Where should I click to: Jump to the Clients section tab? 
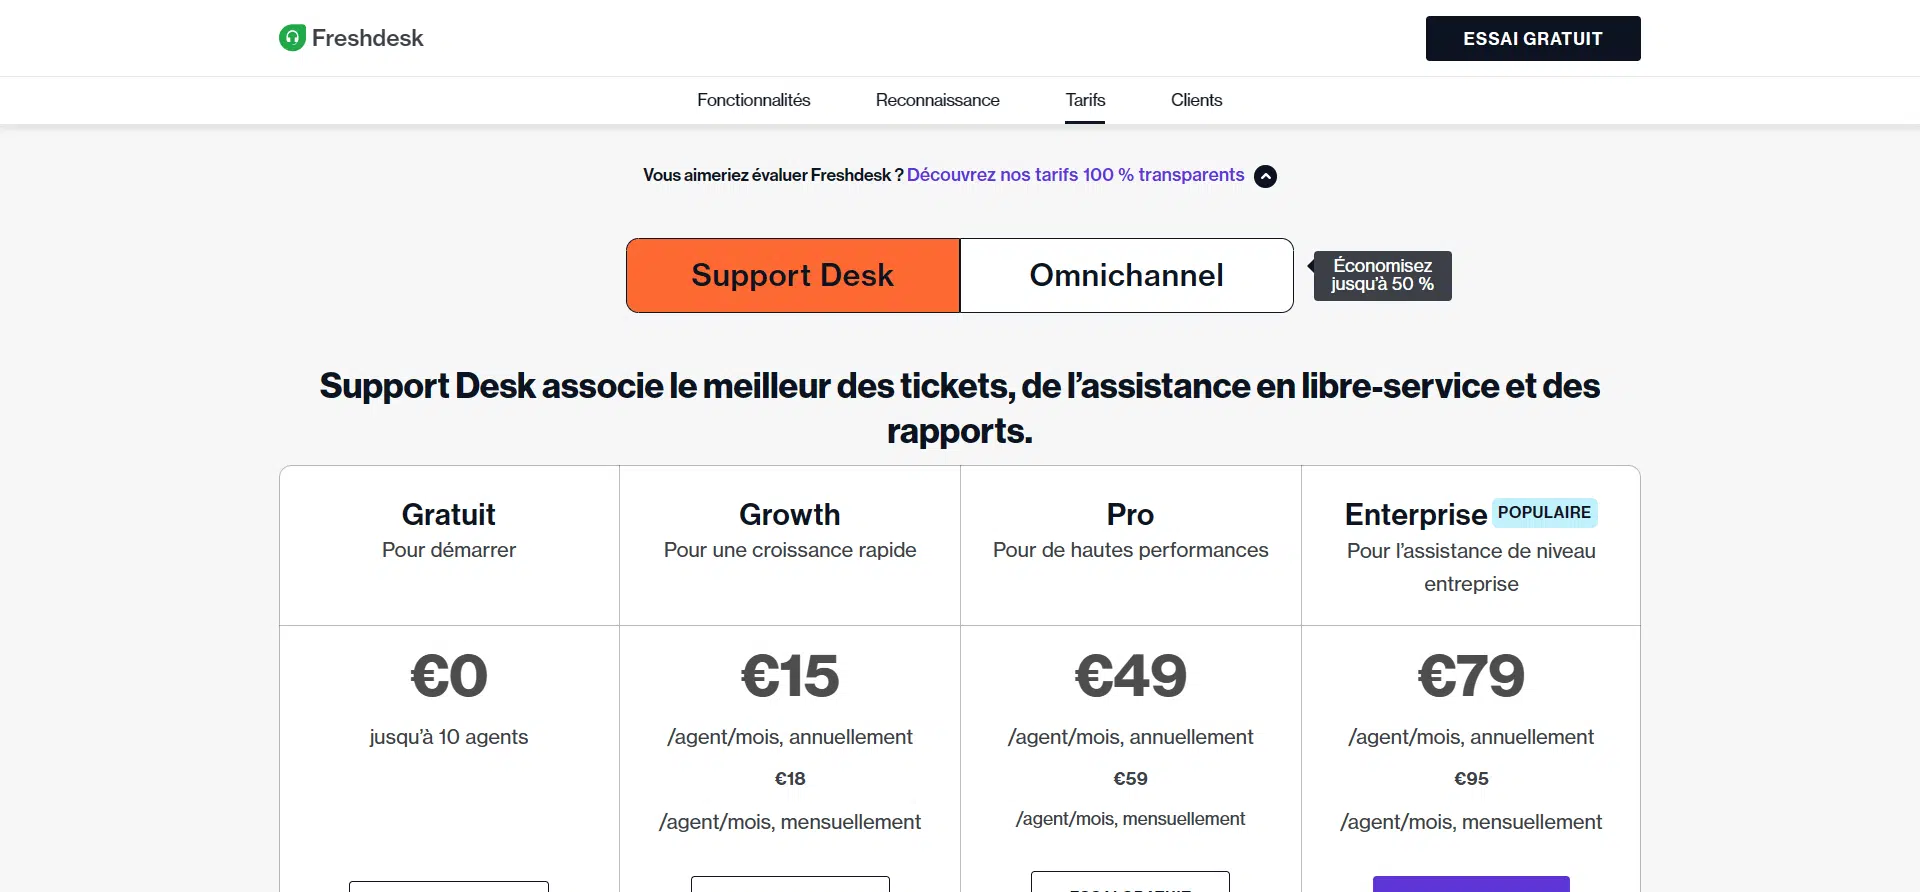(1196, 100)
